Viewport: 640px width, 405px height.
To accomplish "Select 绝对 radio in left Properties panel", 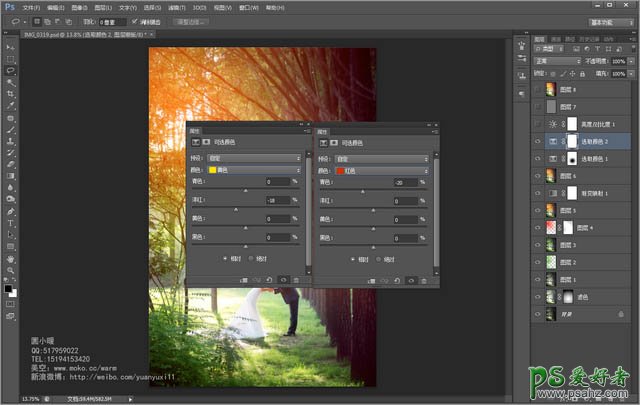I will point(251,258).
